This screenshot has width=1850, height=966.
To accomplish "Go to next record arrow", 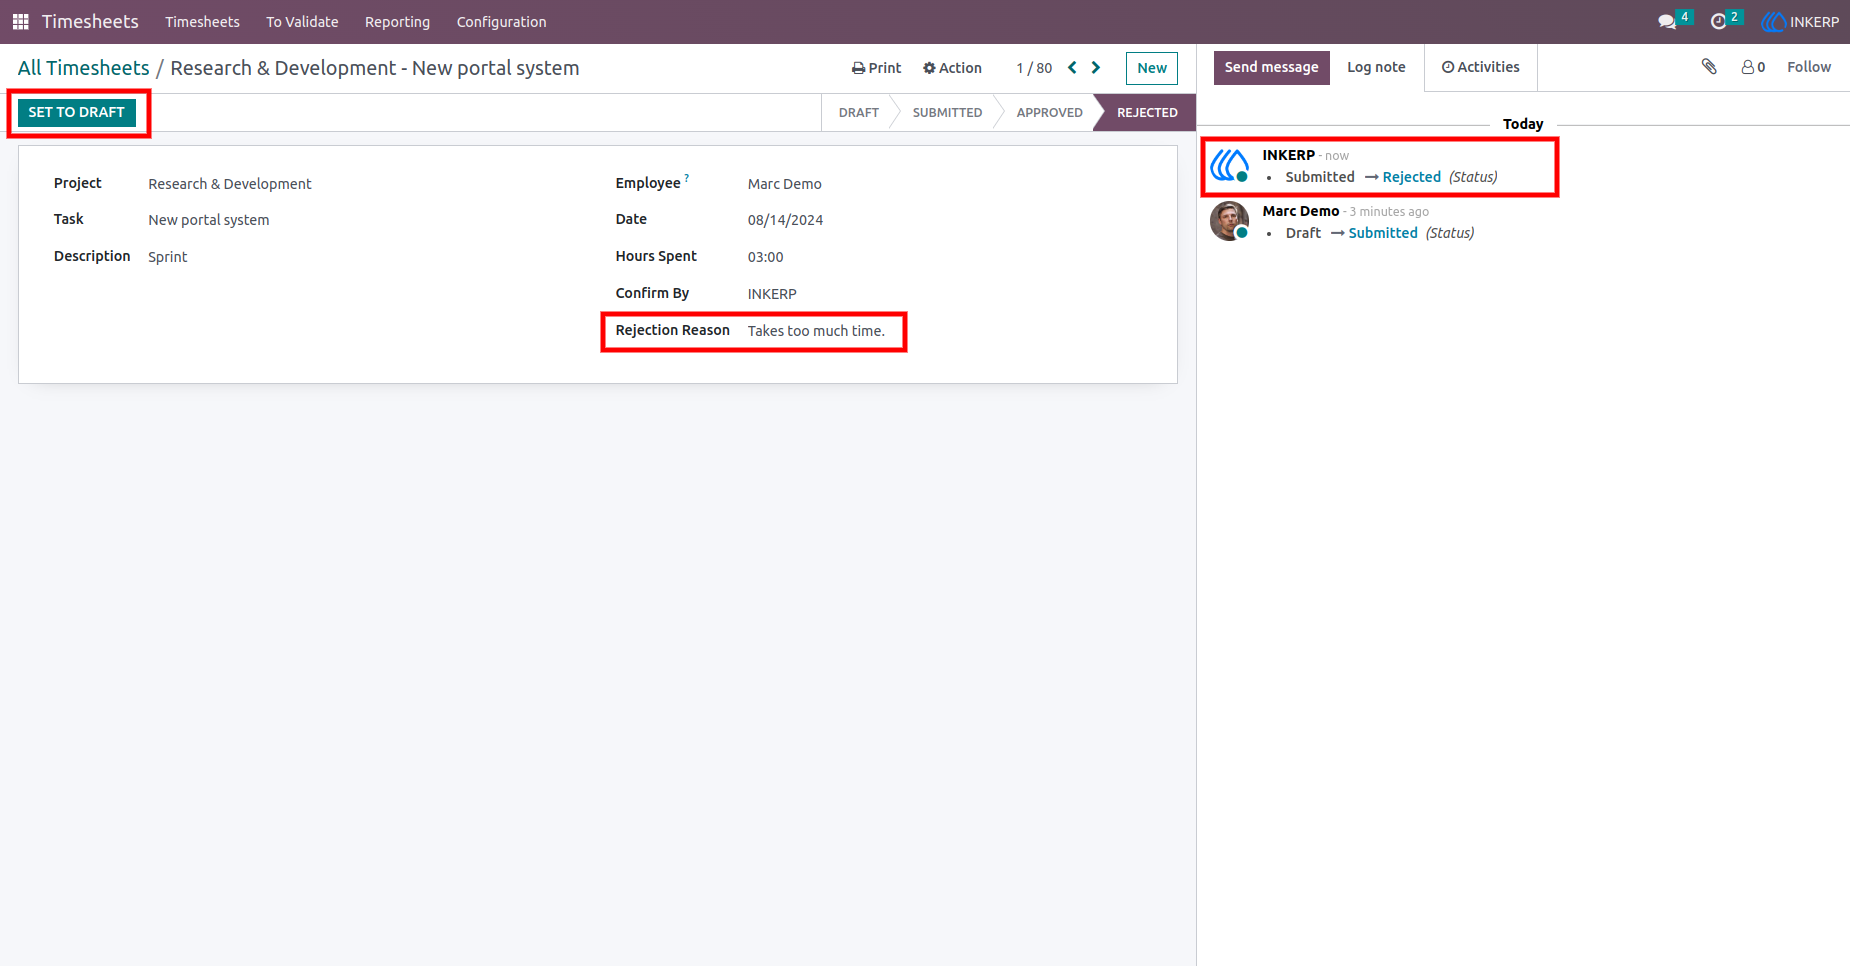I will (1096, 68).
